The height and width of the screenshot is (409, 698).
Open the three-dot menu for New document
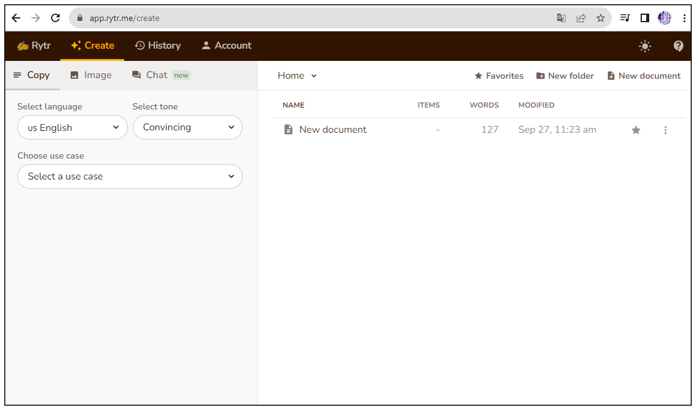pyautogui.click(x=665, y=130)
